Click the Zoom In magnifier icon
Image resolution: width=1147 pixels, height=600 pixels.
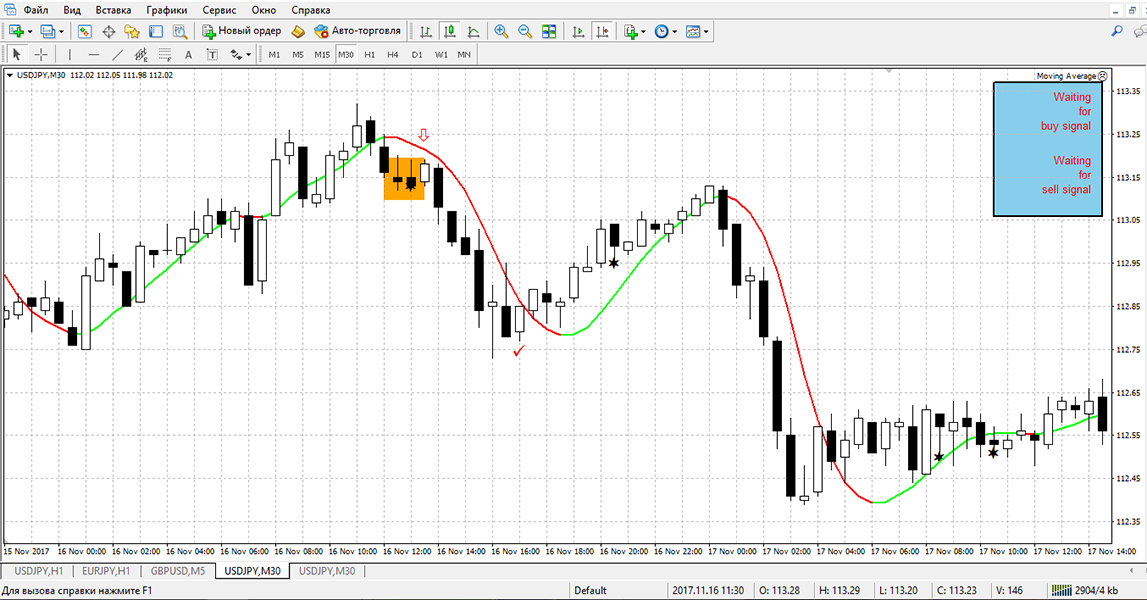tap(501, 32)
